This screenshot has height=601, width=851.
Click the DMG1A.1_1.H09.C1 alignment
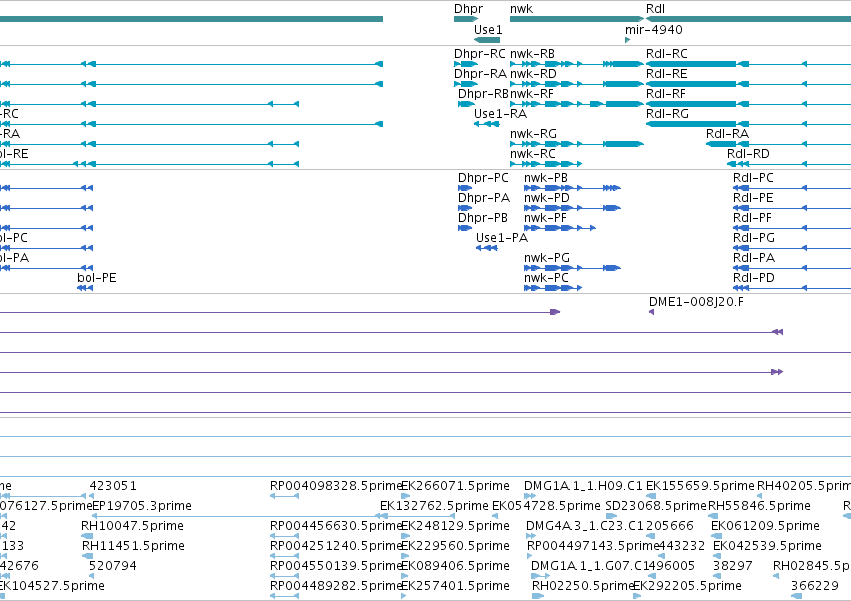(x=530, y=496)
